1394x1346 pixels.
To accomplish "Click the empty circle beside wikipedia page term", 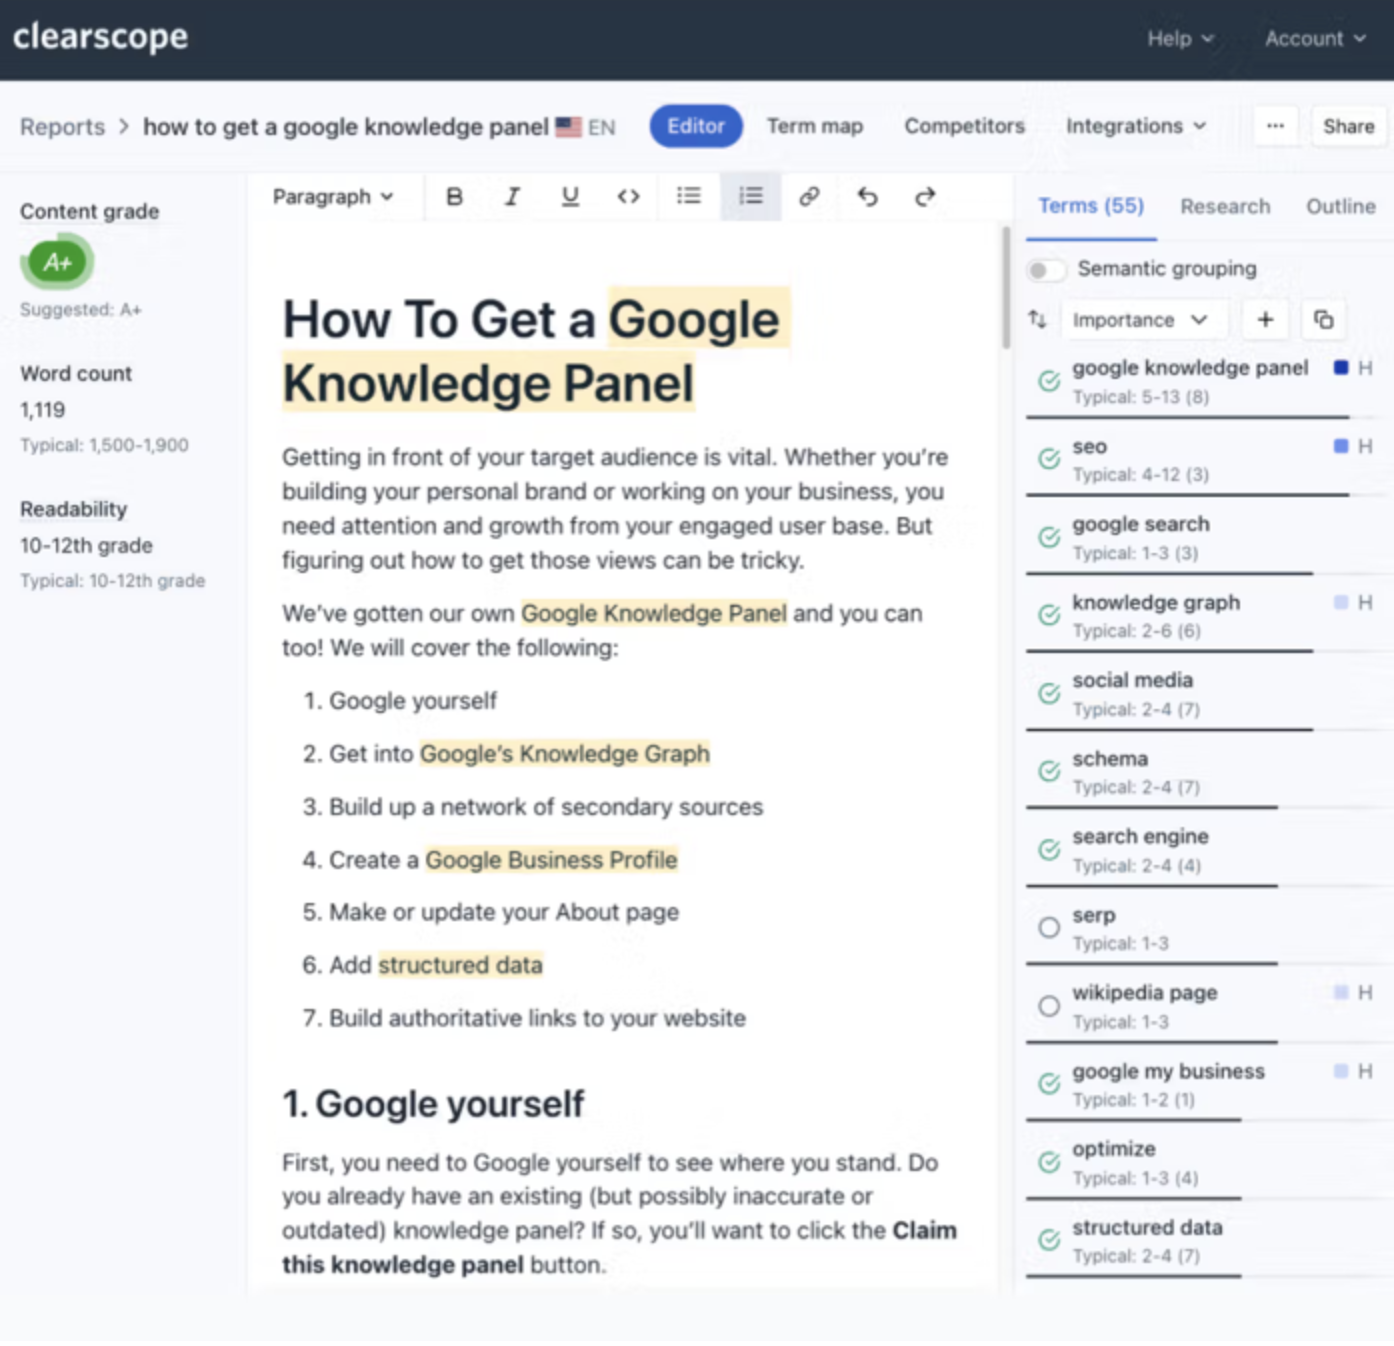I will 1049,1006.
